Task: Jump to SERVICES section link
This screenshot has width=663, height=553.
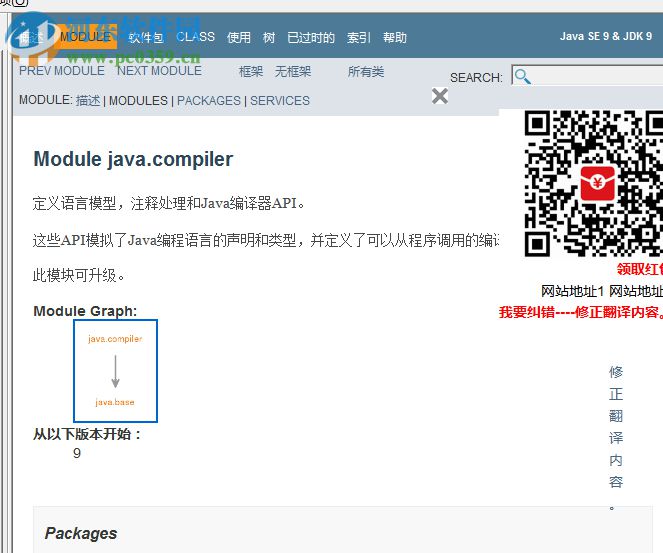Action: 280,101
